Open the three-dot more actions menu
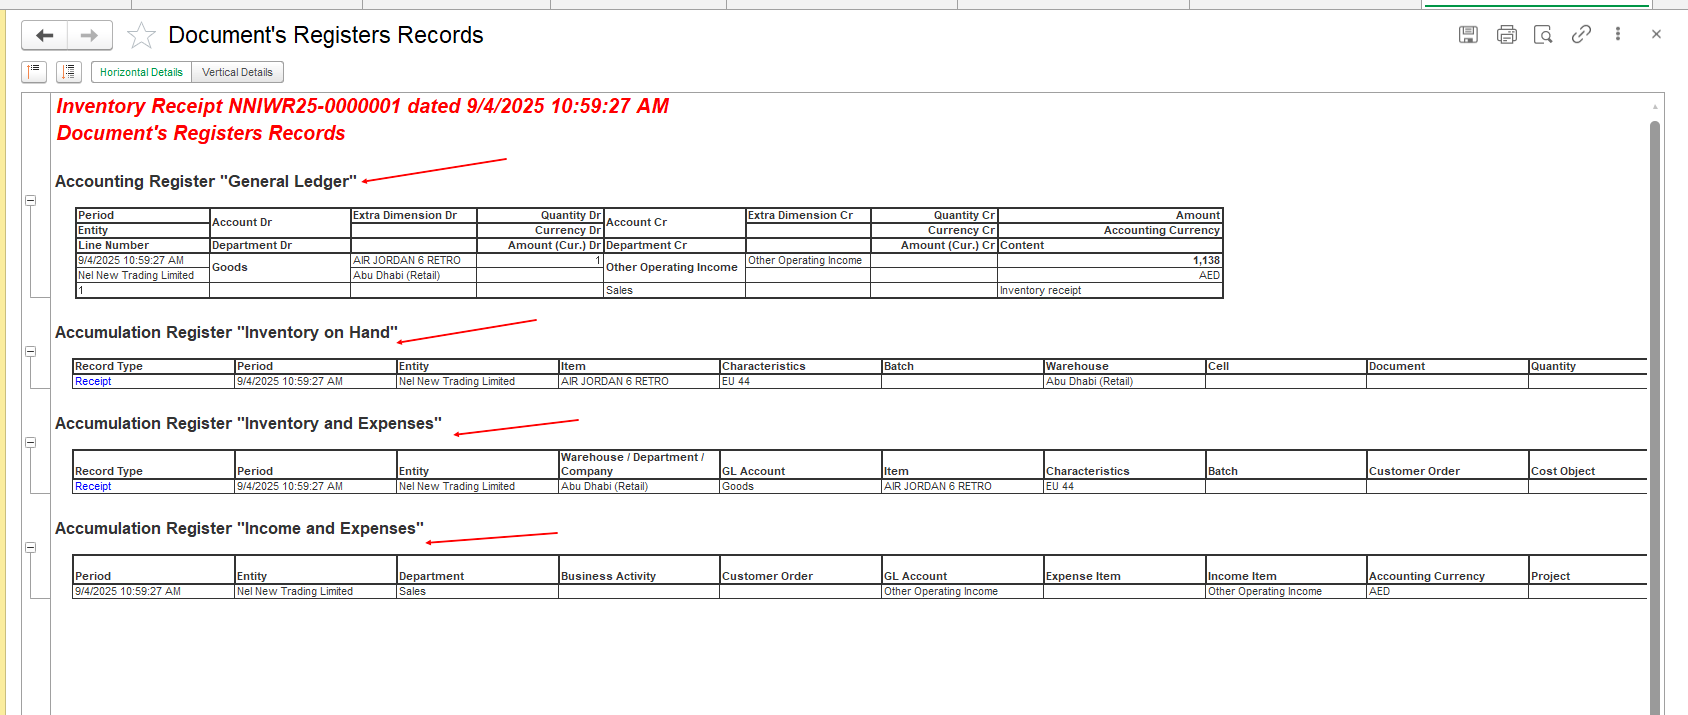This screenshot has width=1688, height=715. (1618, 34)
